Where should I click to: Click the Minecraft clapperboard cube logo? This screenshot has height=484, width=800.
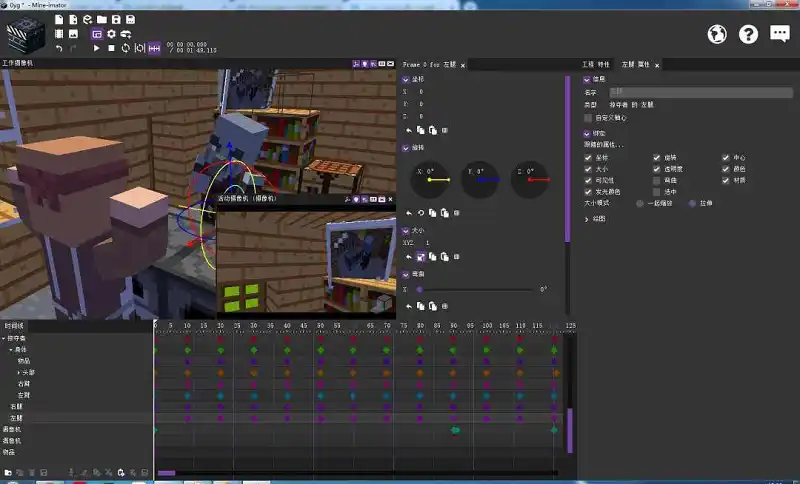tap(26, 35)
